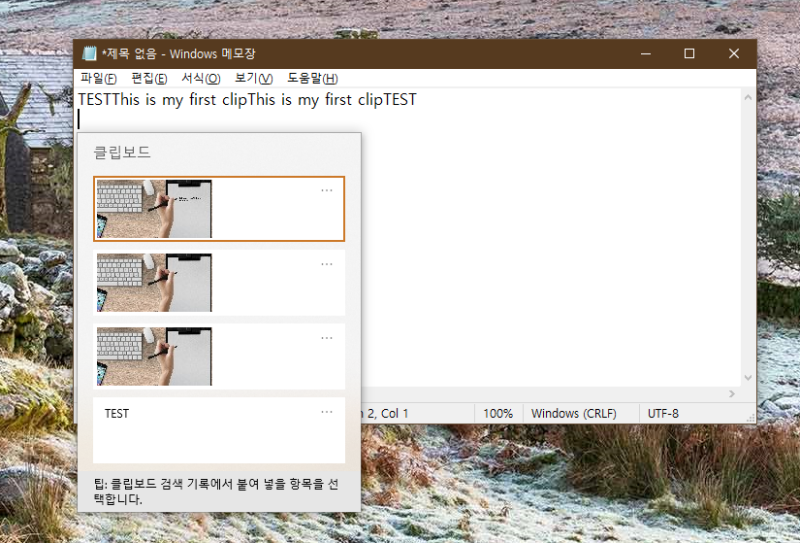This screenshot has height=543, width=800.
Task: Open the 보기(V) menu
Action: coord(253,78)
